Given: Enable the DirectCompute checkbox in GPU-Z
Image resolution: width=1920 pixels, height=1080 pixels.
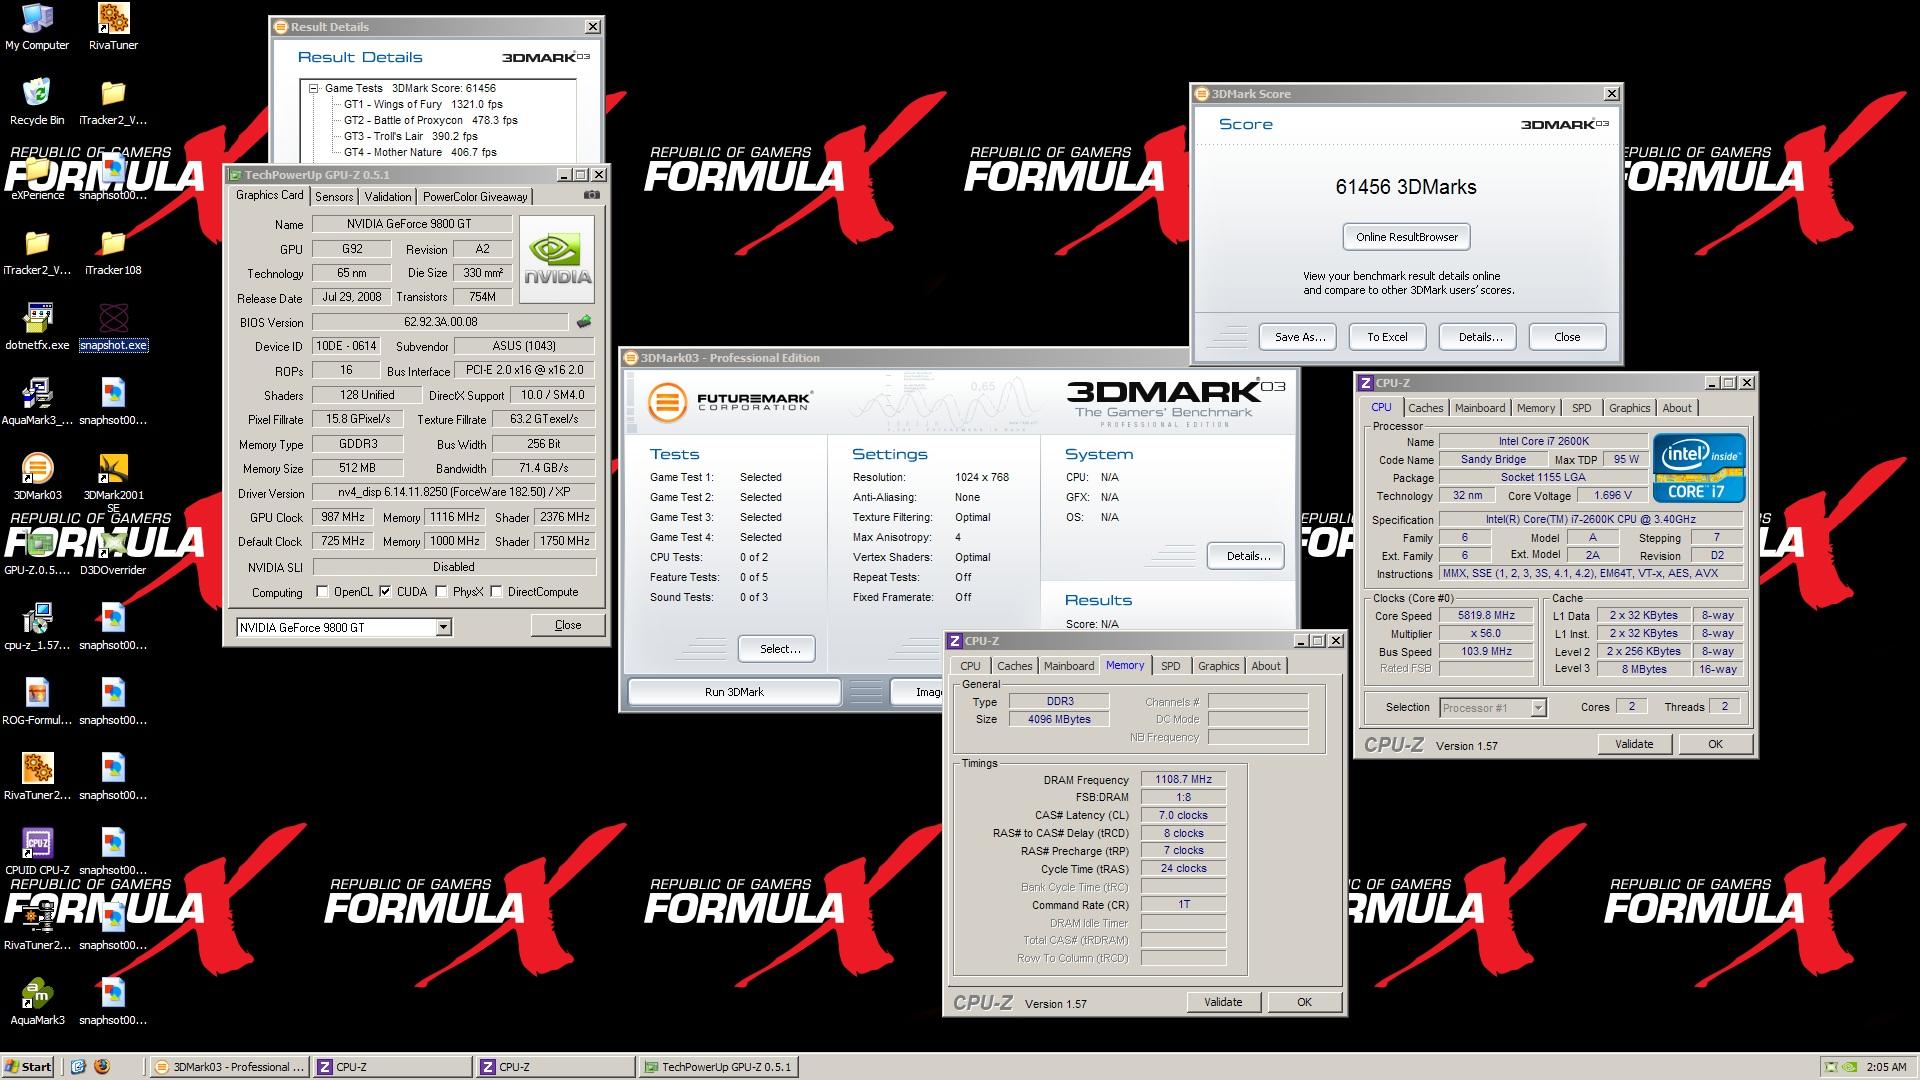Looking at the screenshot, I should pos(496,592).
